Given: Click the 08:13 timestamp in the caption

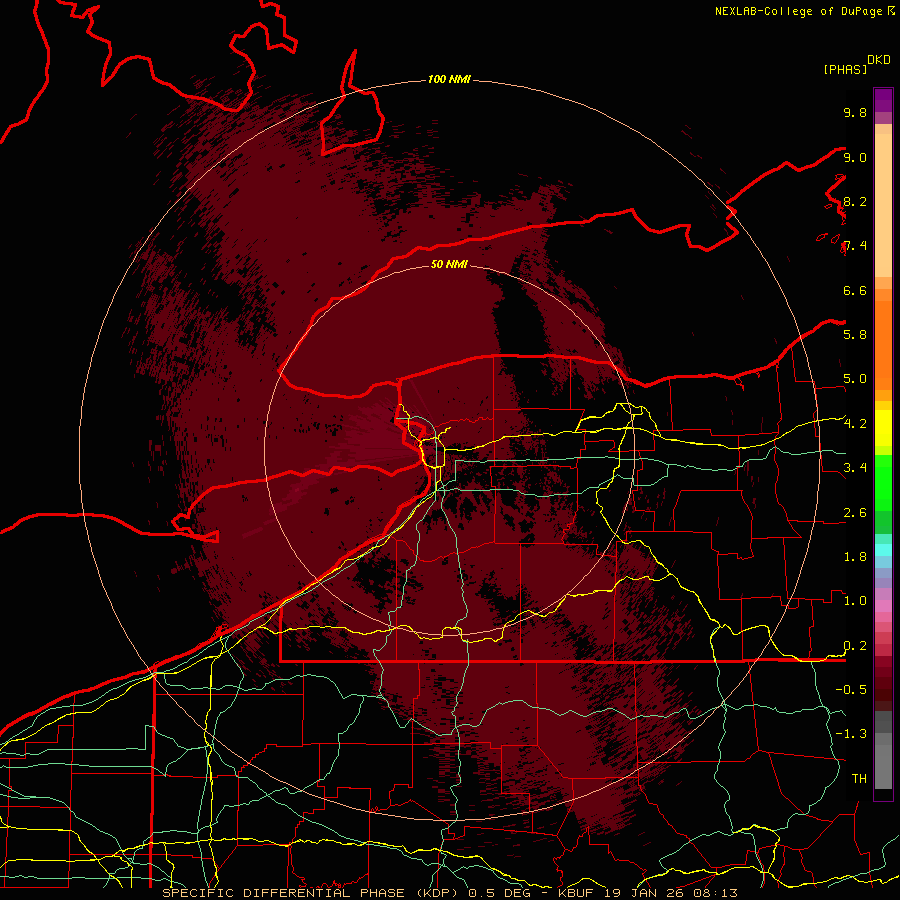Looking at the screenshot, I should [714, 893].
